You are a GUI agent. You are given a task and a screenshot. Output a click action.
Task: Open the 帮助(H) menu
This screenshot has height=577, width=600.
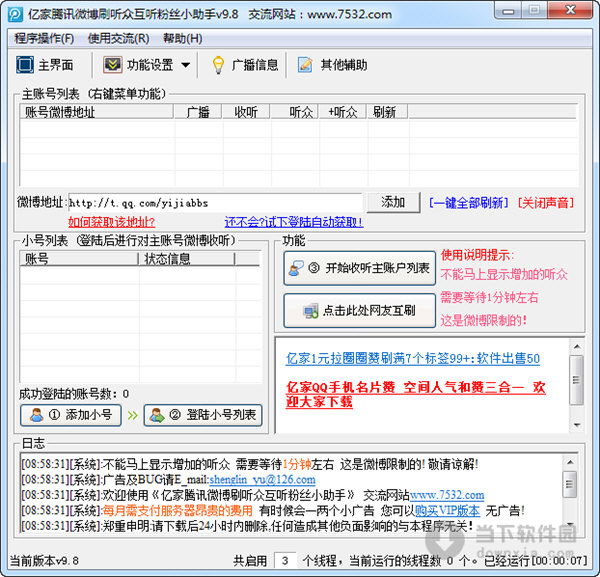tap(183, 38)
